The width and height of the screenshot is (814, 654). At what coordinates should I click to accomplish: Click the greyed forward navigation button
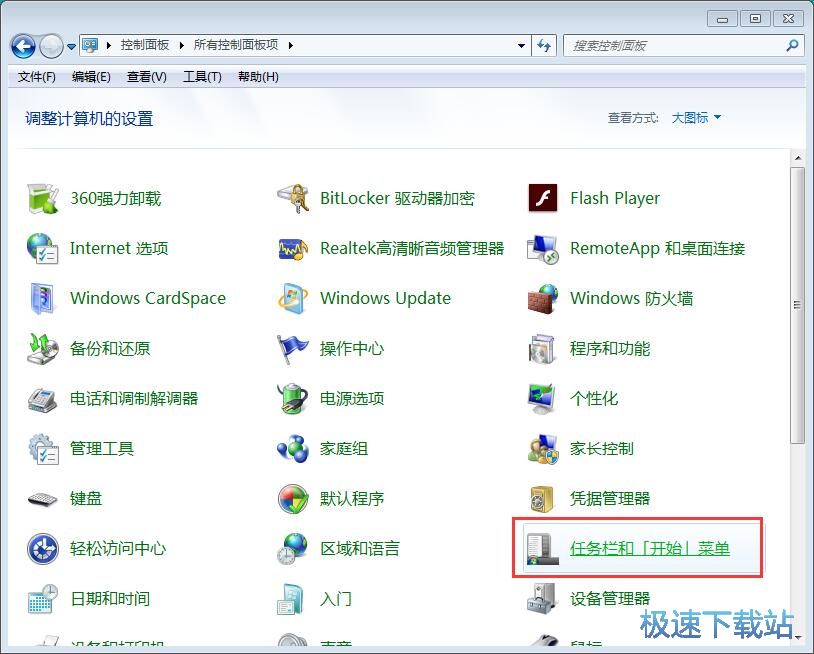(x=51, y=47)
